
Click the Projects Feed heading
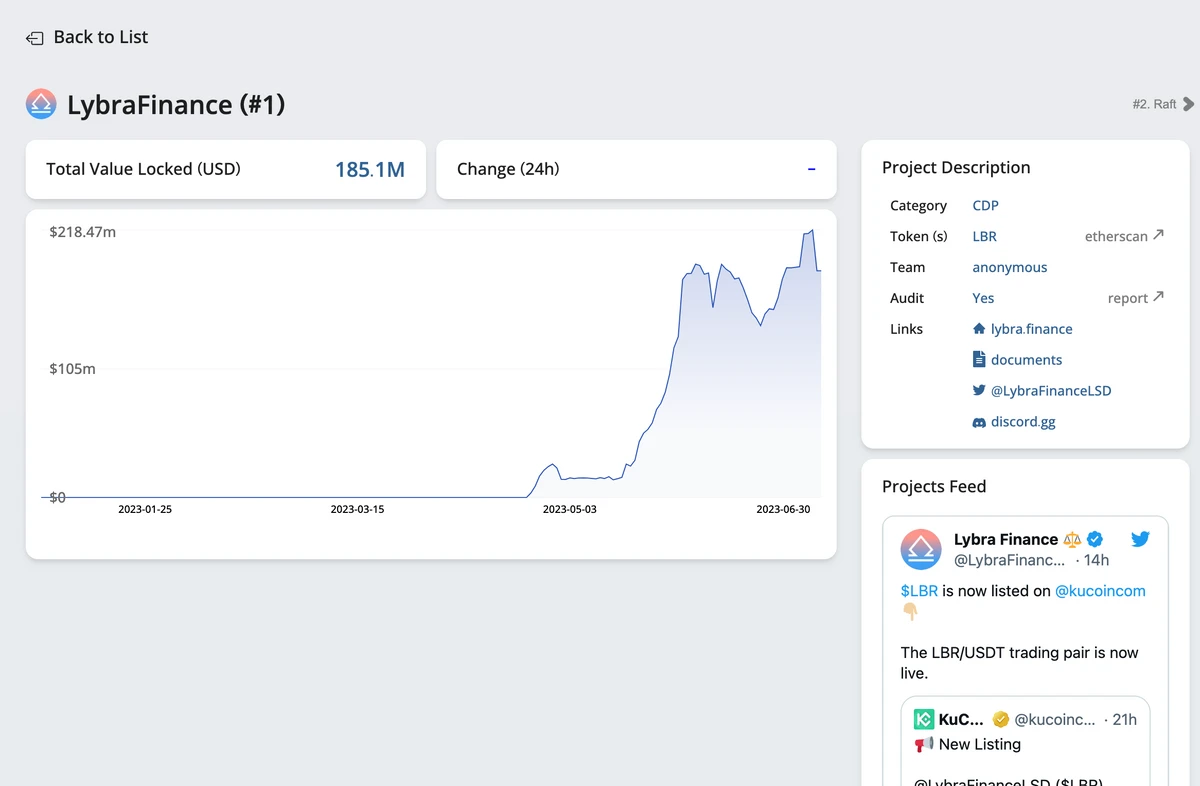point(934,487)
